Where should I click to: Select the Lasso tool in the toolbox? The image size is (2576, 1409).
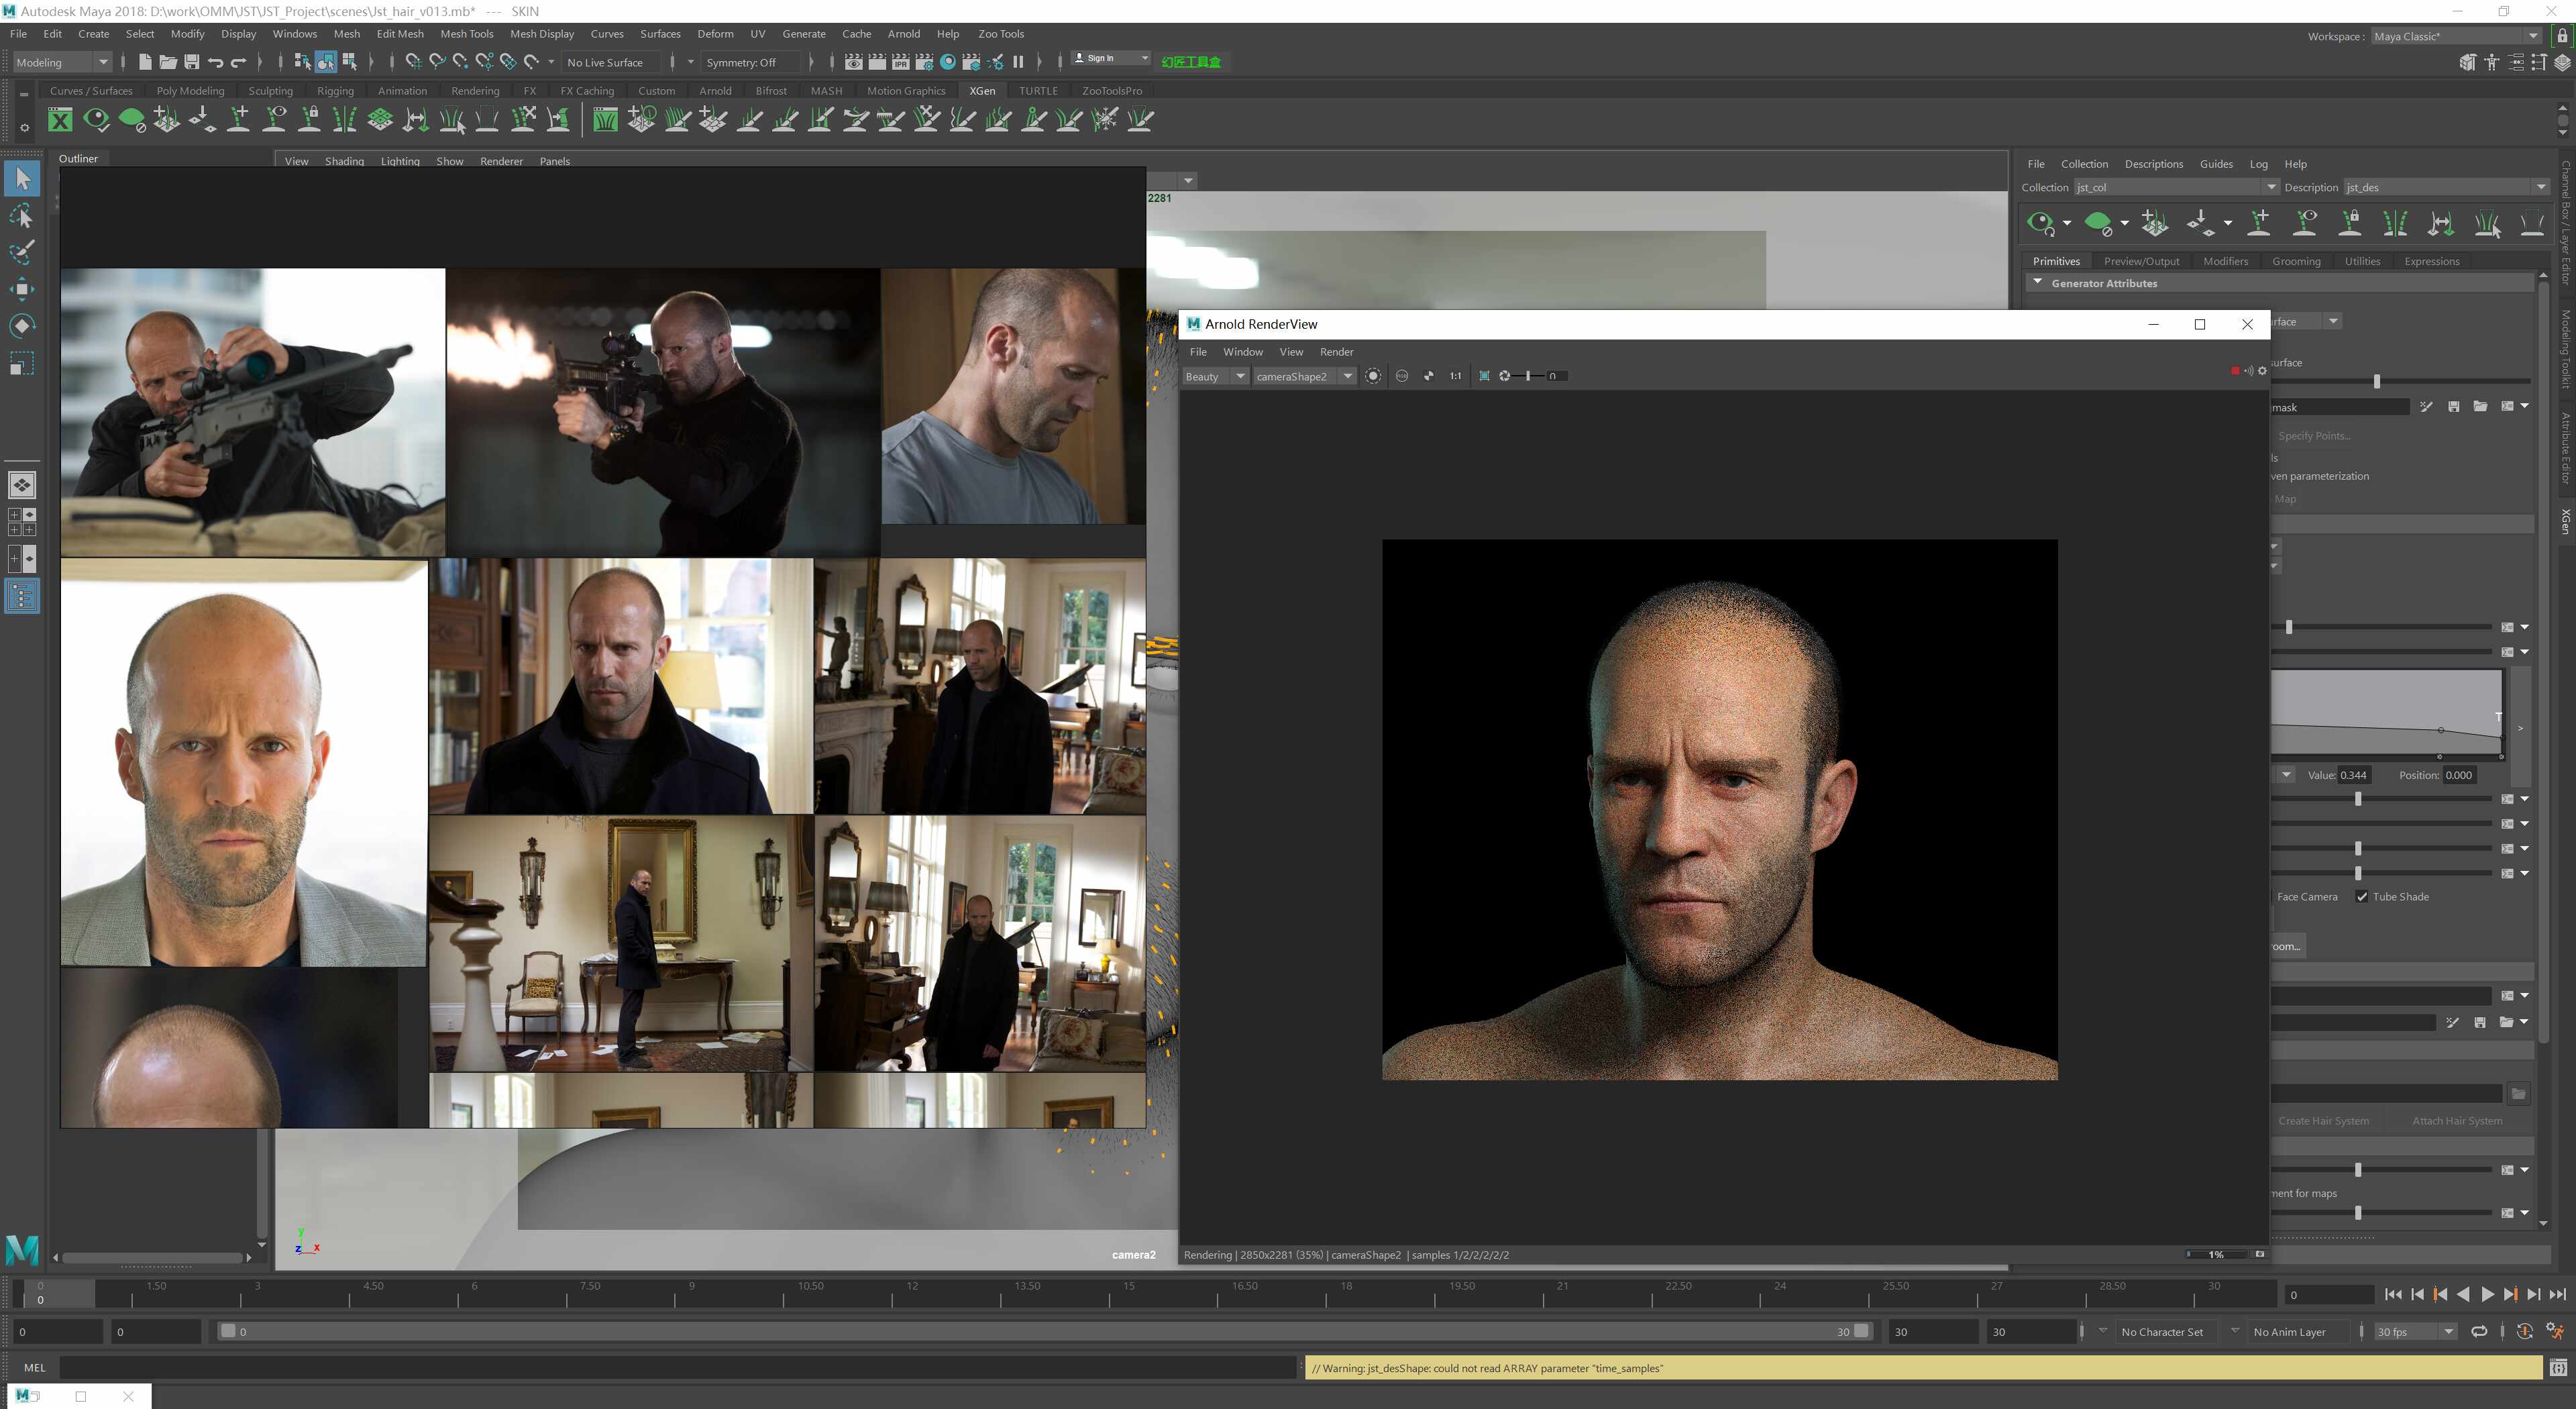coord(22,216)
